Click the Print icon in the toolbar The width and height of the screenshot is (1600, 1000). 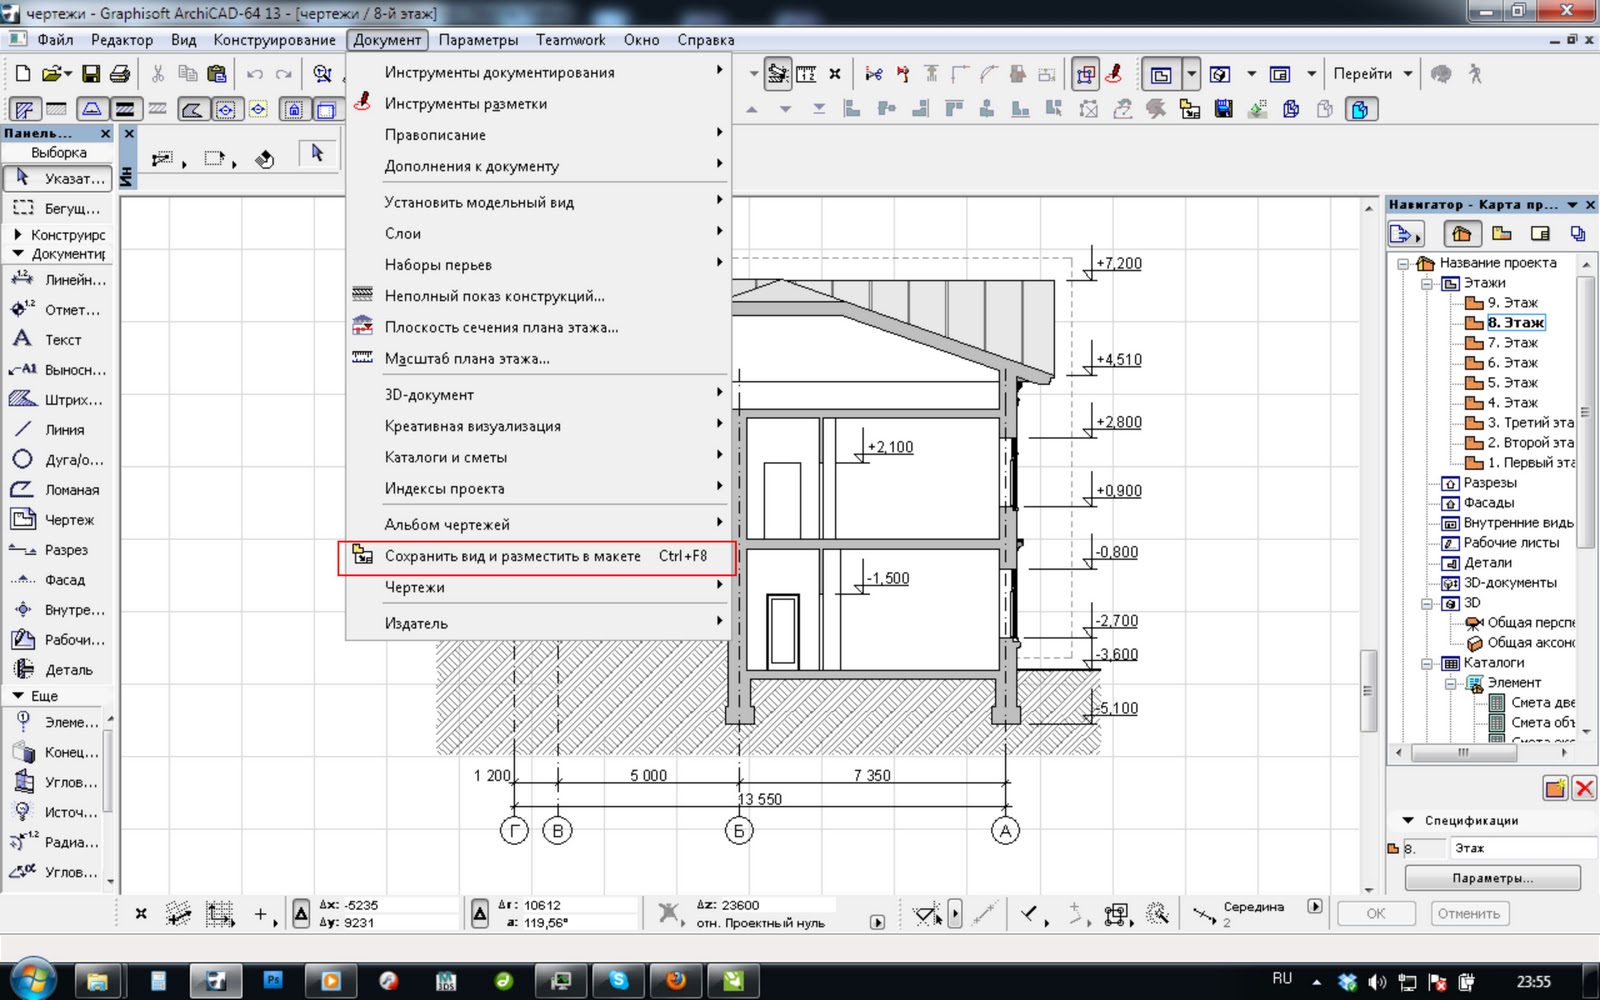tap(120, 73)
